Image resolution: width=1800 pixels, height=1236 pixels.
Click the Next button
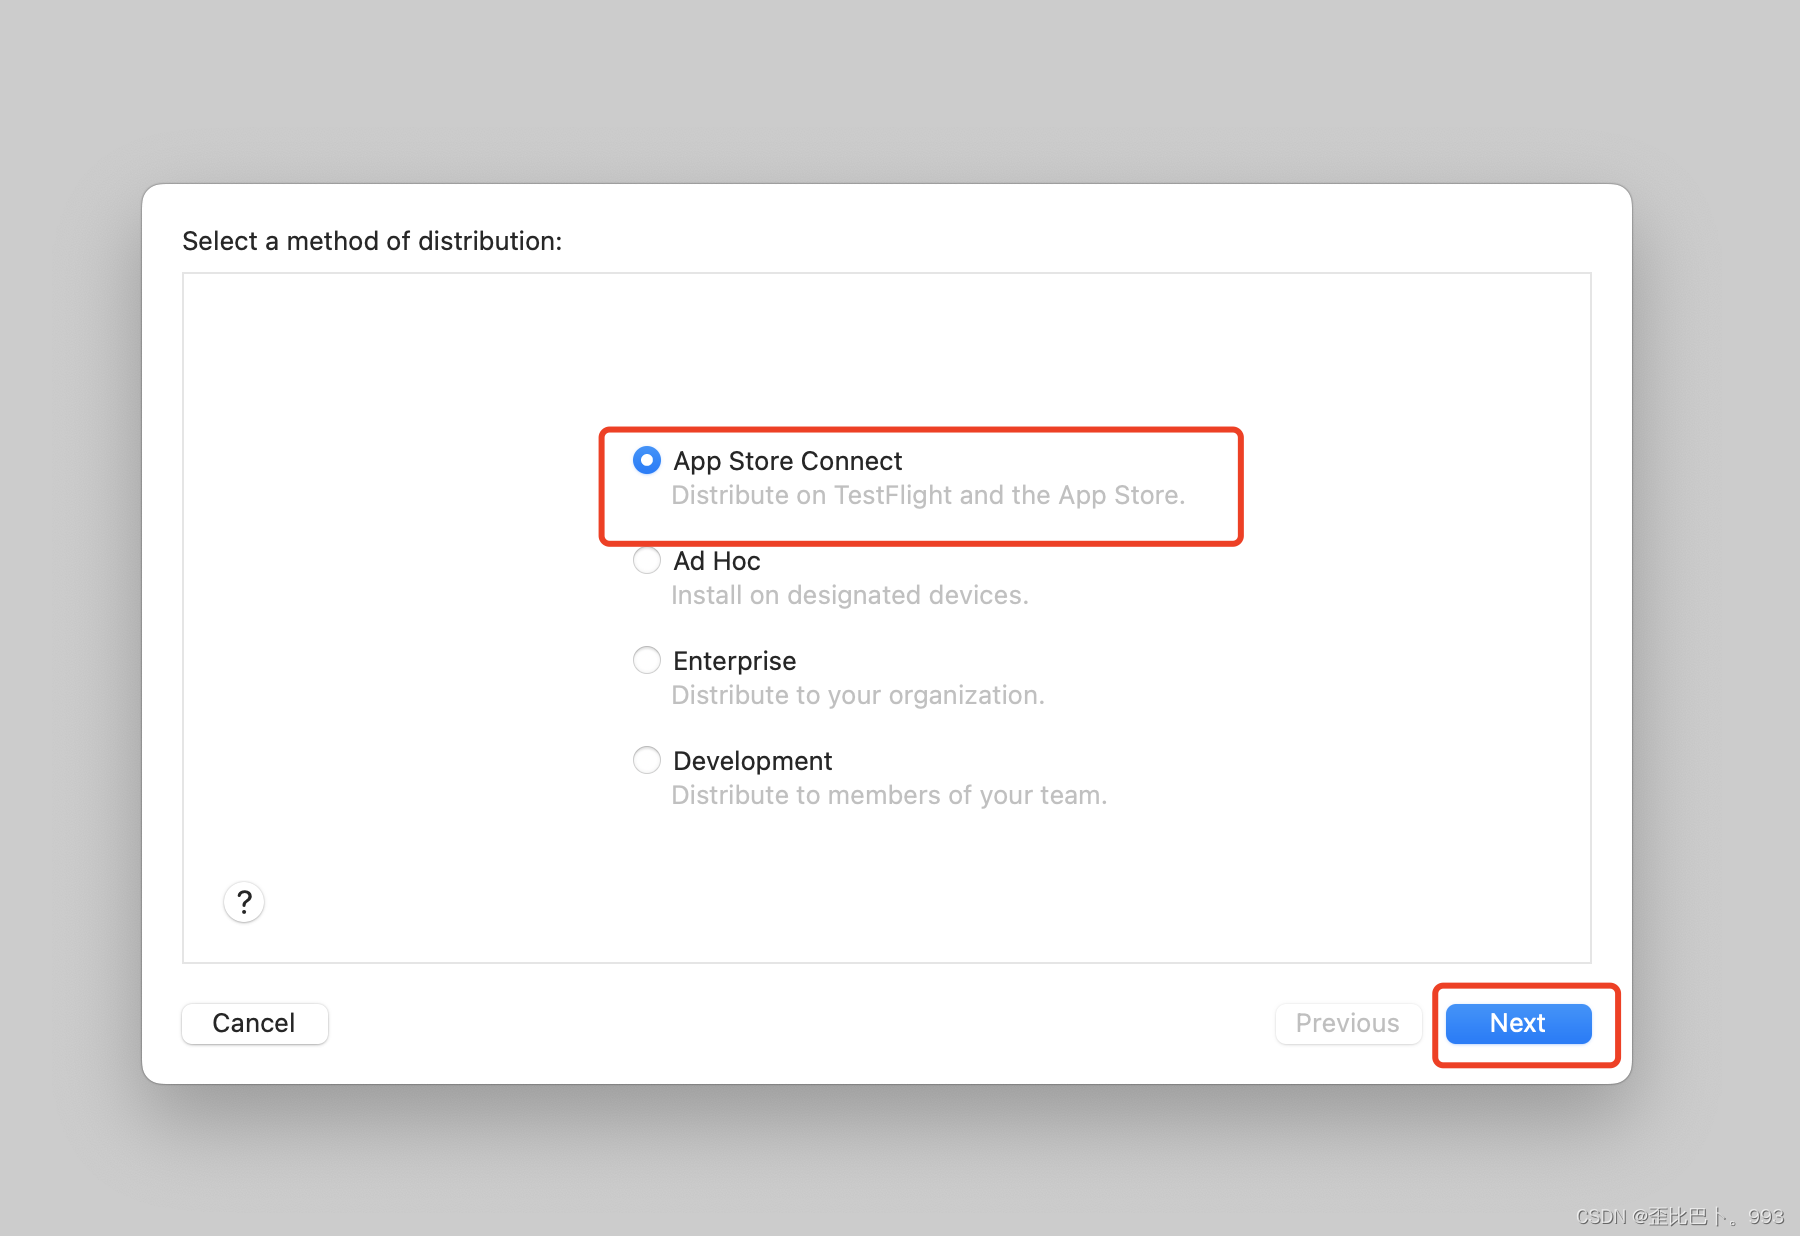(x=1518, y=1023)
